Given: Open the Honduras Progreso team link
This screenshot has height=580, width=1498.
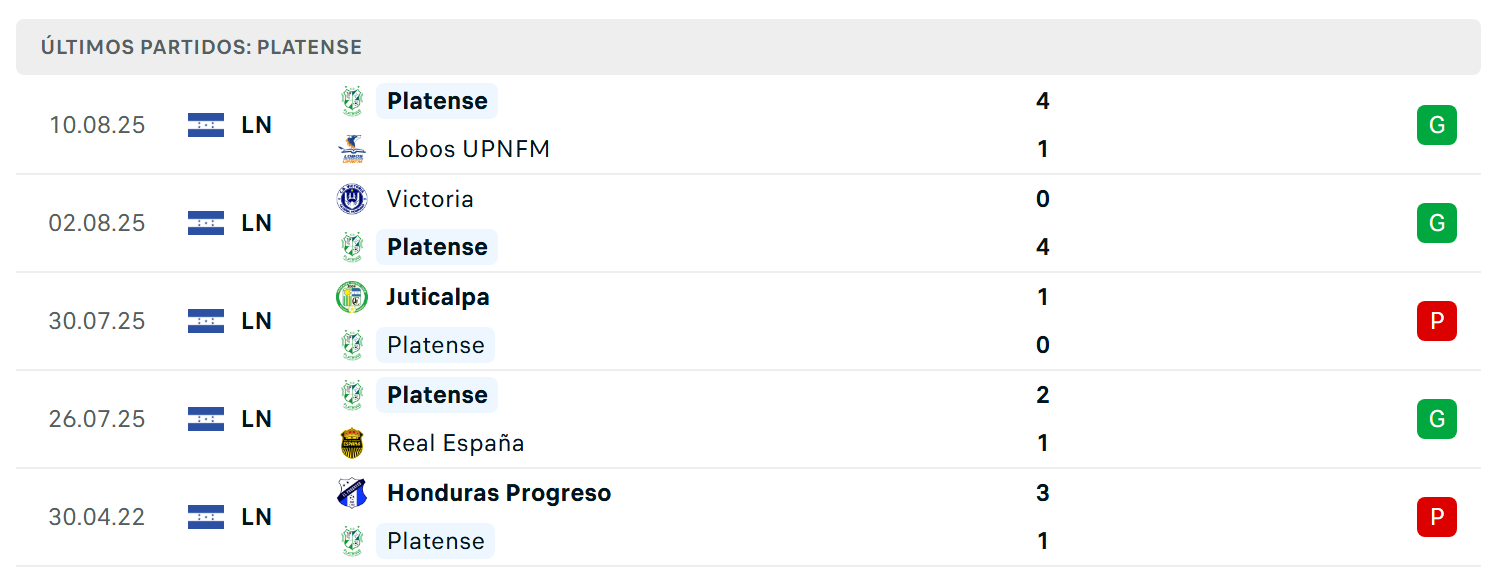Looking at the screenshot, I should tap(499, 493).
